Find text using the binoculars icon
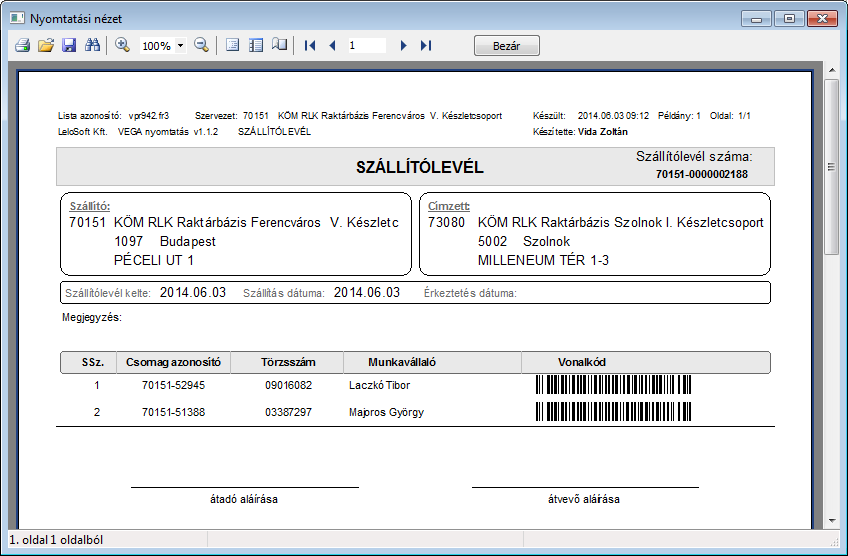 [x=92, y=45]
